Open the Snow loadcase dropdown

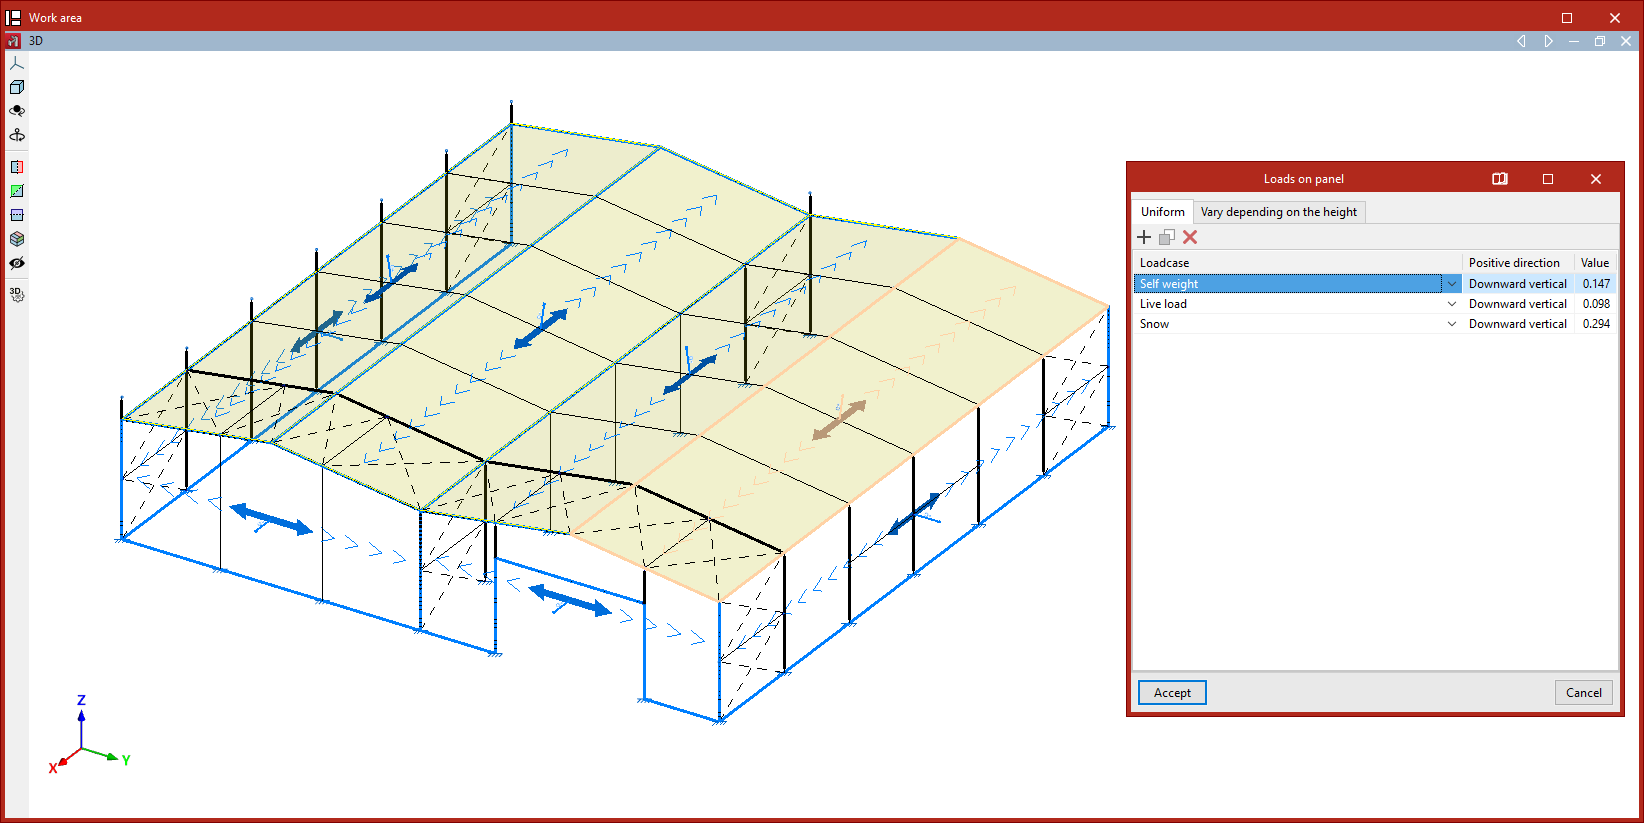pyautogui.click(x=1452, y=324)
